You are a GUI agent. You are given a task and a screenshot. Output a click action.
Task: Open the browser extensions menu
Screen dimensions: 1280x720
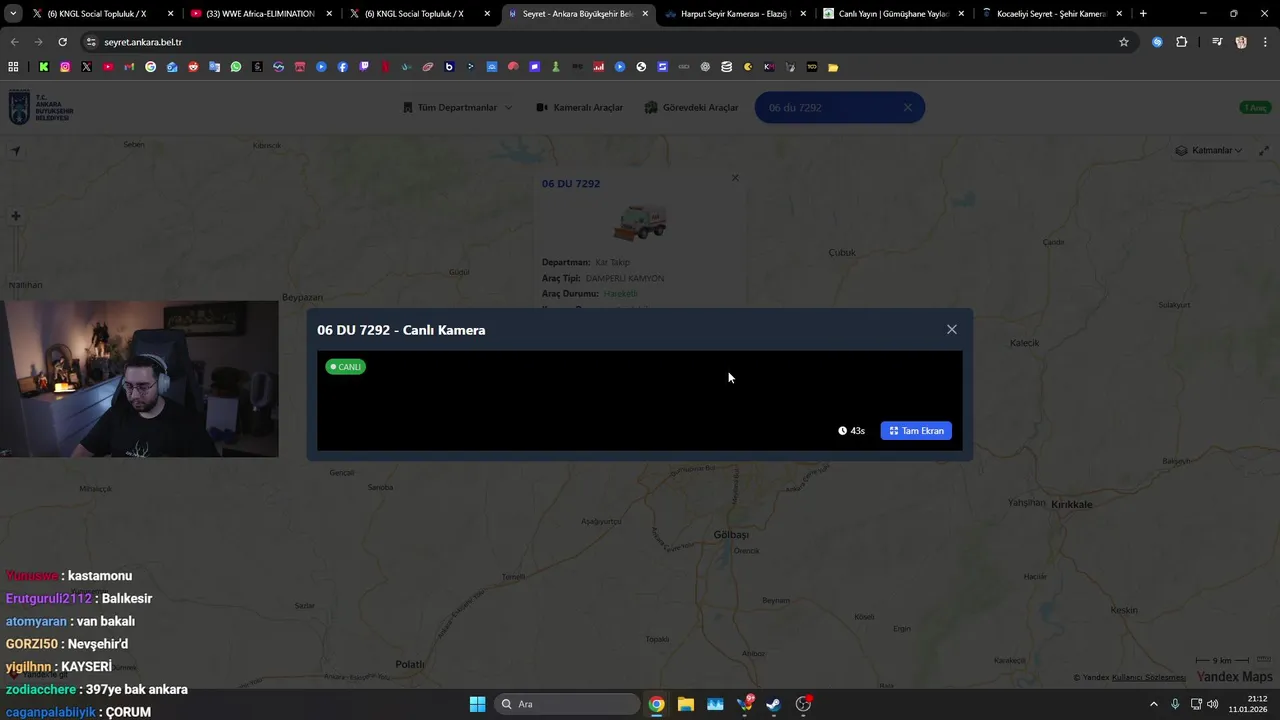(1182, 42)
